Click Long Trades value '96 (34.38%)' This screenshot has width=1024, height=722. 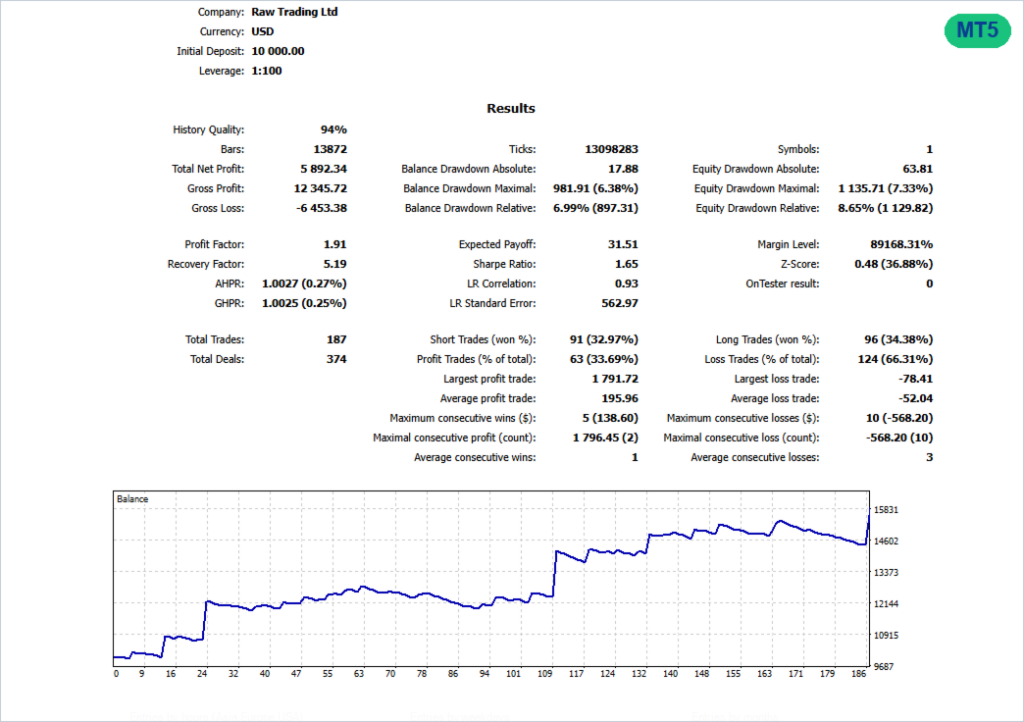[x=899, y=339]
